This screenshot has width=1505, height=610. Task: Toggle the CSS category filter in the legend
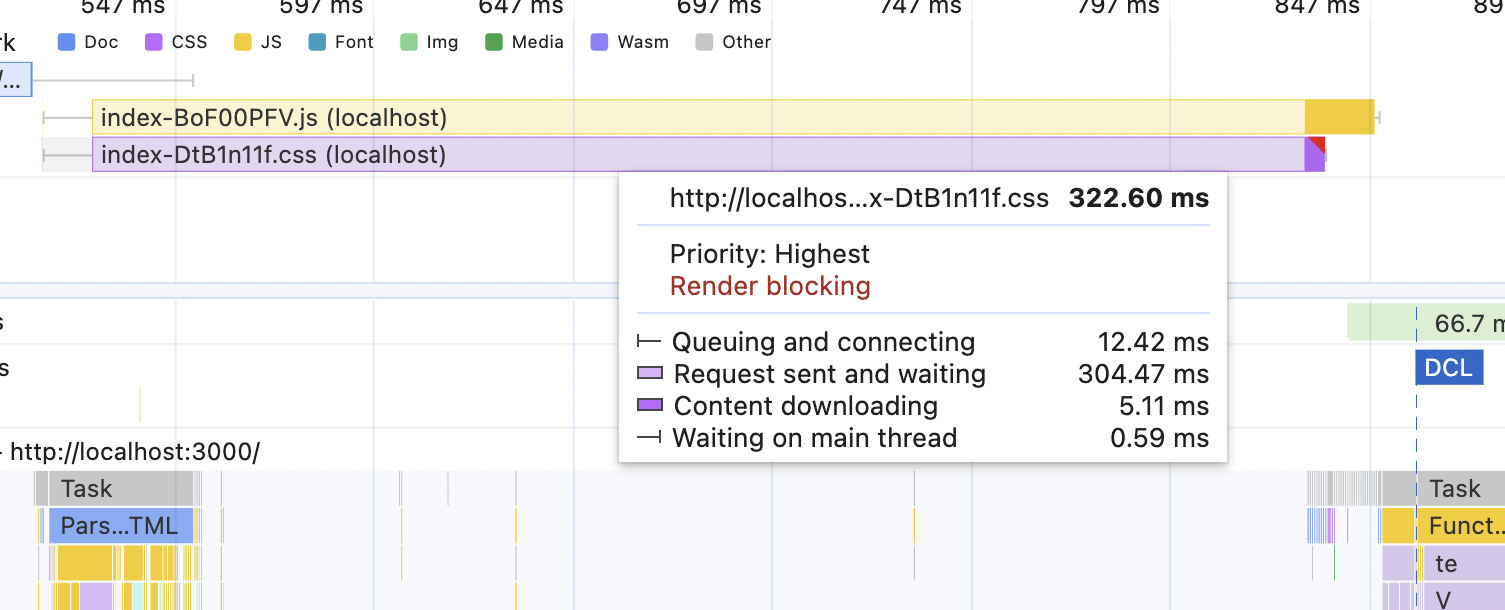click(x=153, y=42)
